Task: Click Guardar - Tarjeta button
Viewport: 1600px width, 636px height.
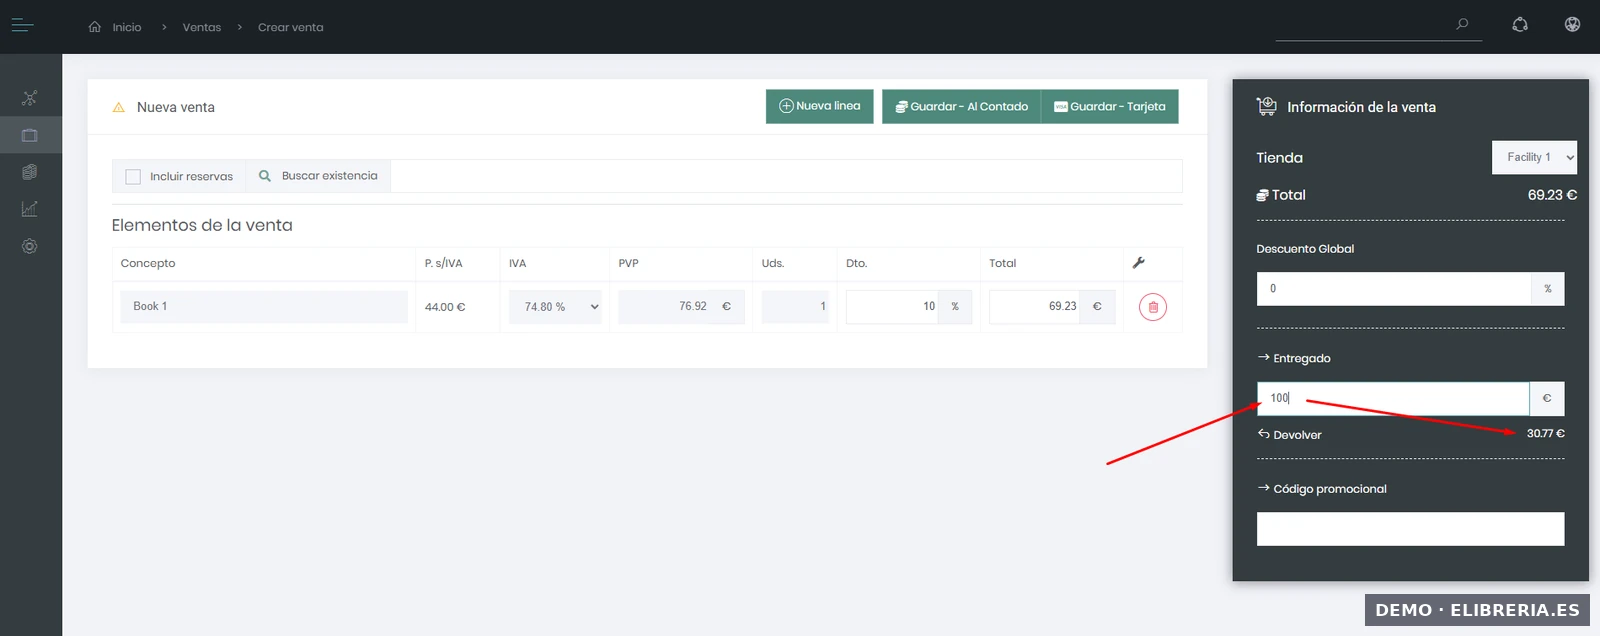Action: coord(1109,106)
